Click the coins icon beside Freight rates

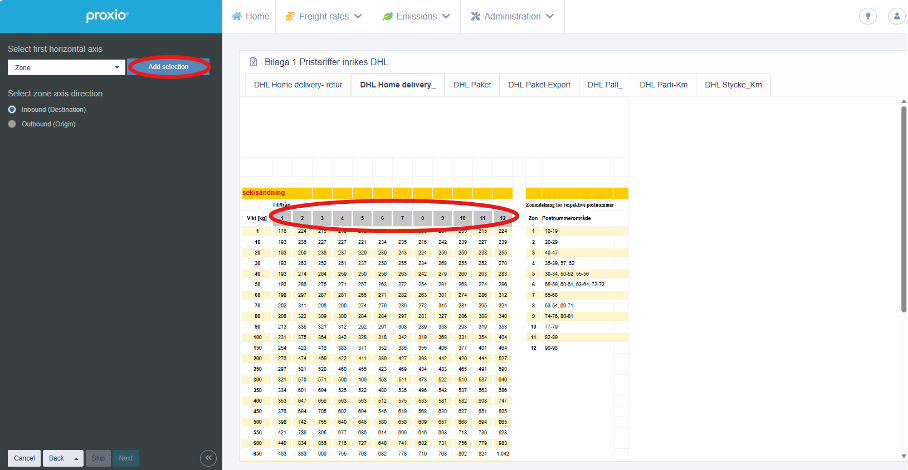(x=290, y=16)
